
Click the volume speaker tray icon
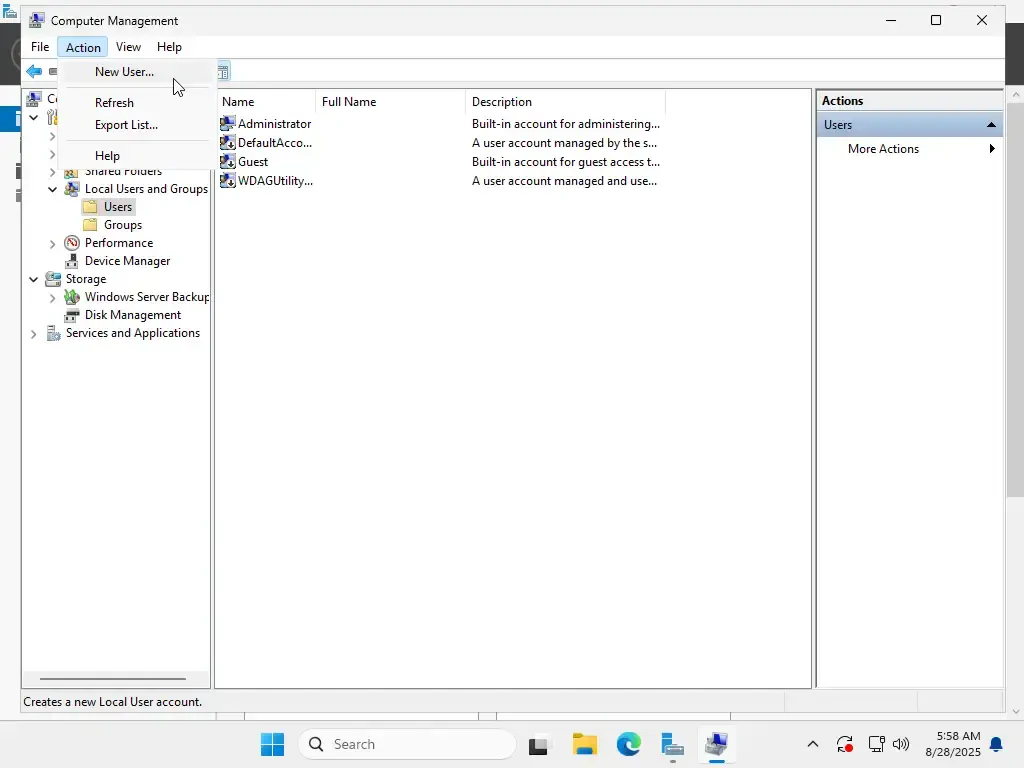coord(901,744)
